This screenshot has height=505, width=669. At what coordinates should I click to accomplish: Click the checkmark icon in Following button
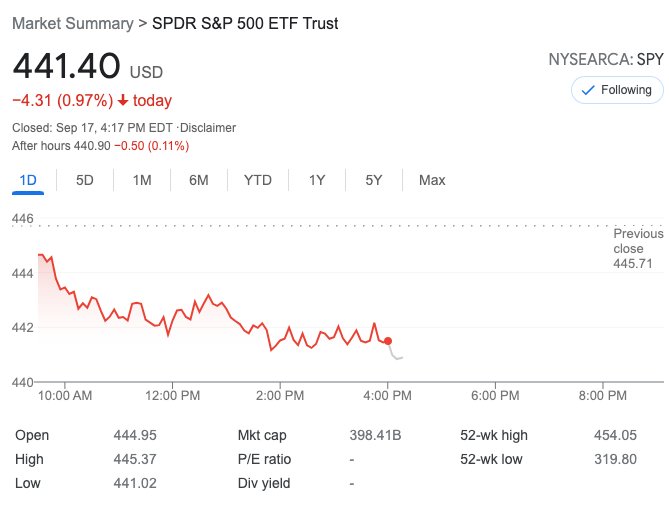587,90
